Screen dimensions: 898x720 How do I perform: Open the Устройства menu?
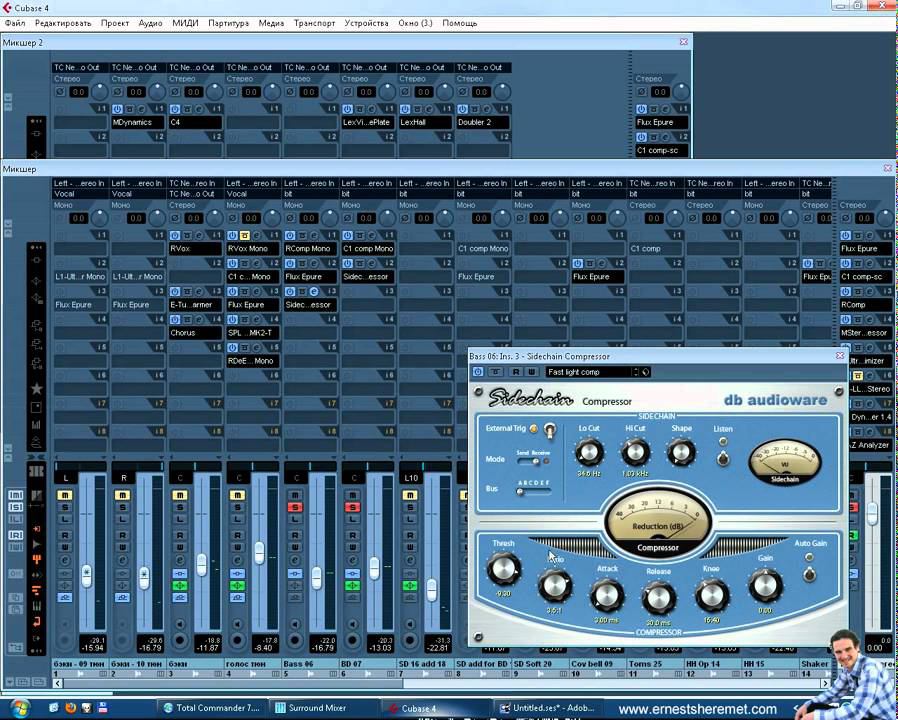[x=367, y=23]
